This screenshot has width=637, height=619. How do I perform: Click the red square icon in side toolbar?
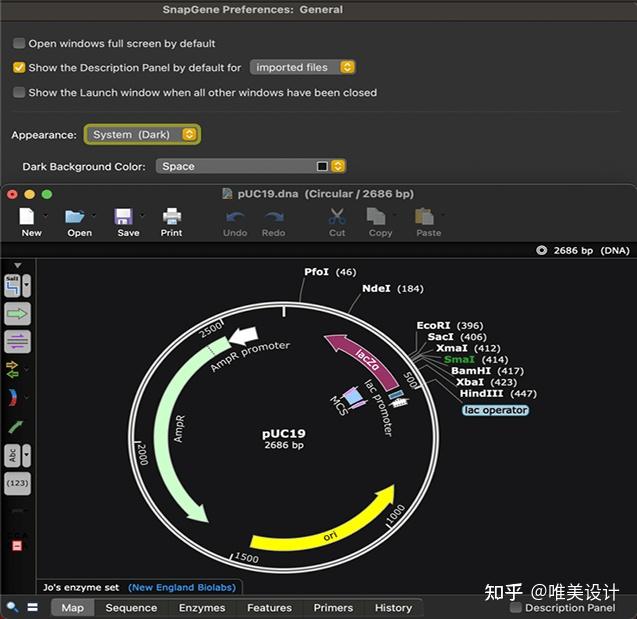(x=17, y=545)
